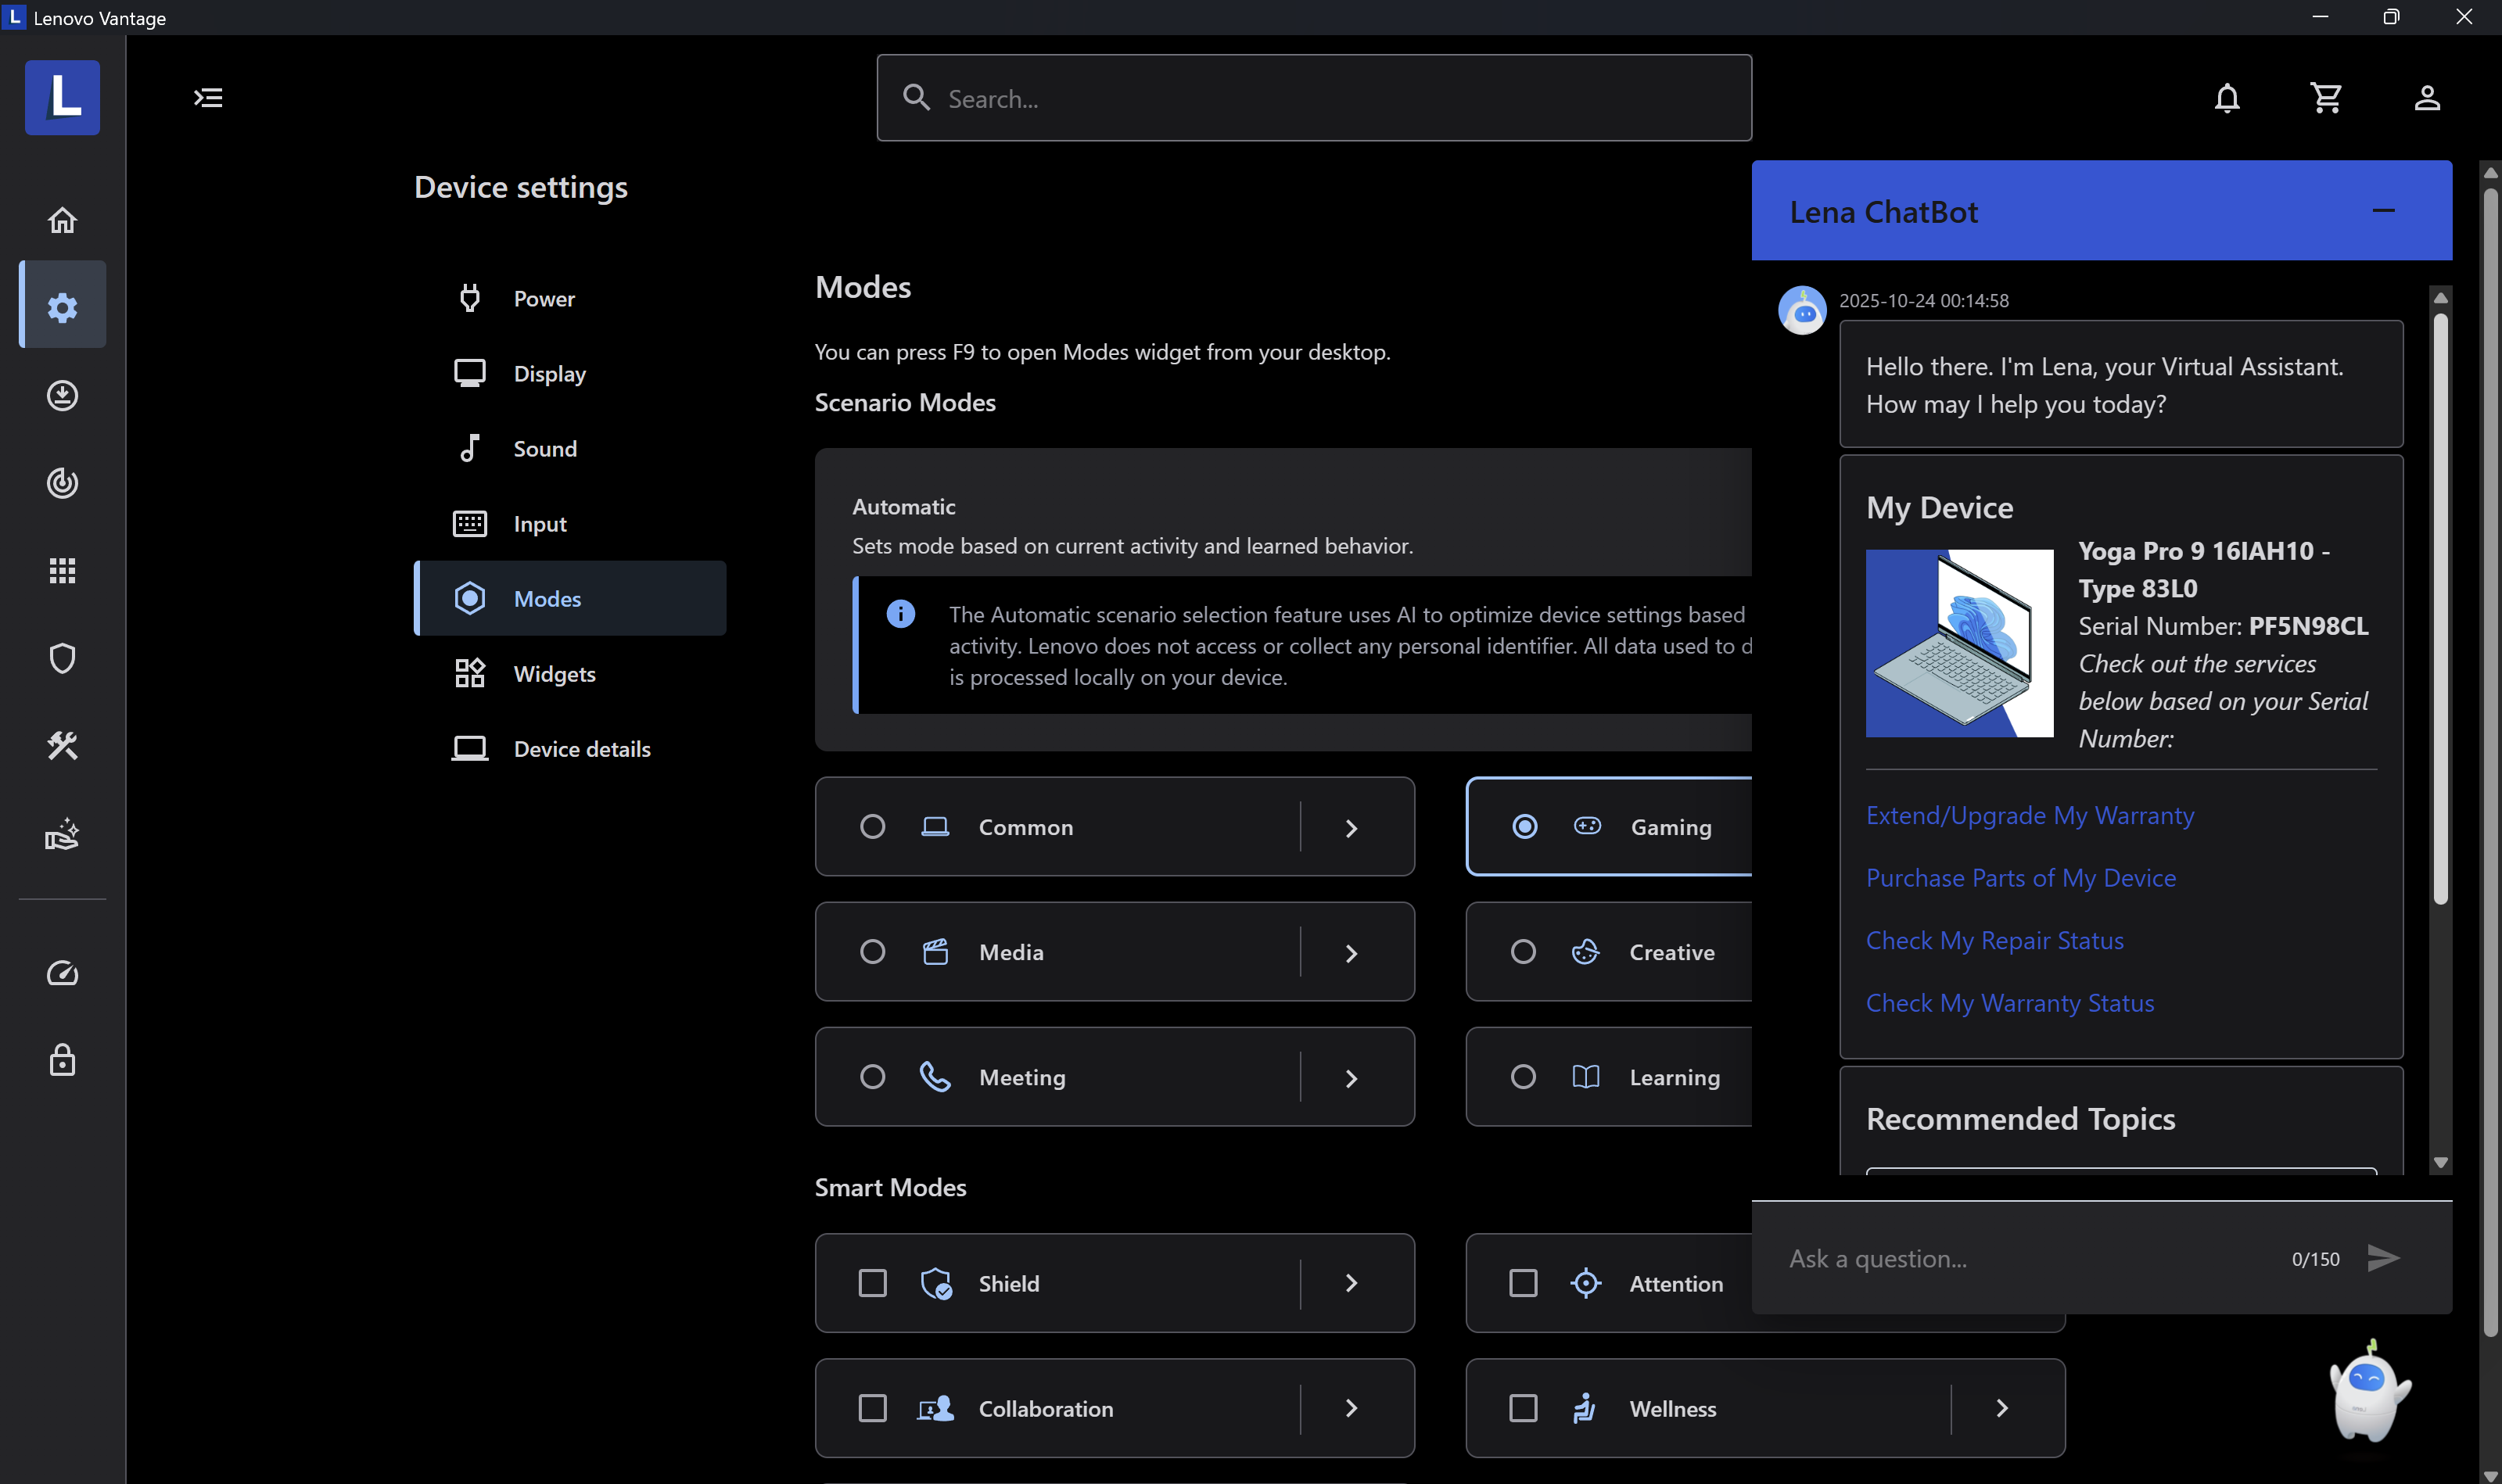Open the notifications bell icon
This screenshot has width=2502, height=1484.
[2226, 98]
